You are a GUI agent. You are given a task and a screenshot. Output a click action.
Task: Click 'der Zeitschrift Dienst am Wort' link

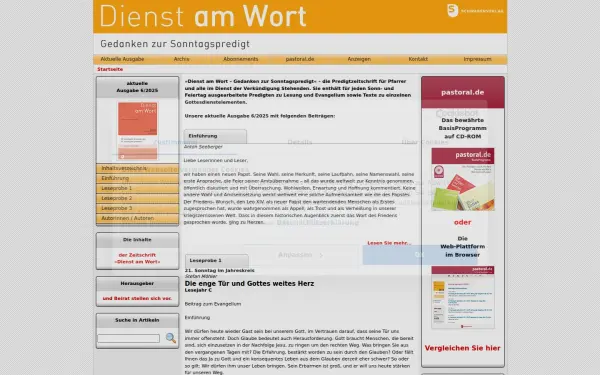[137, 258]
